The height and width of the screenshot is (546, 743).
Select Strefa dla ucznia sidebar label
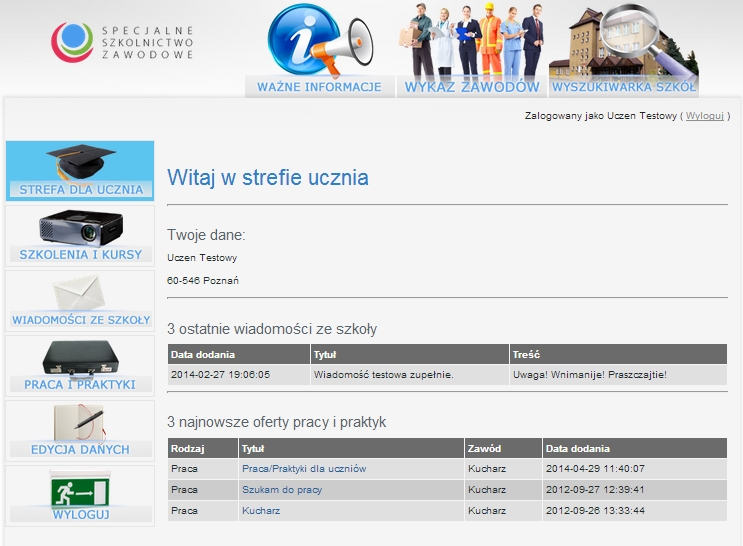point(81,190)
